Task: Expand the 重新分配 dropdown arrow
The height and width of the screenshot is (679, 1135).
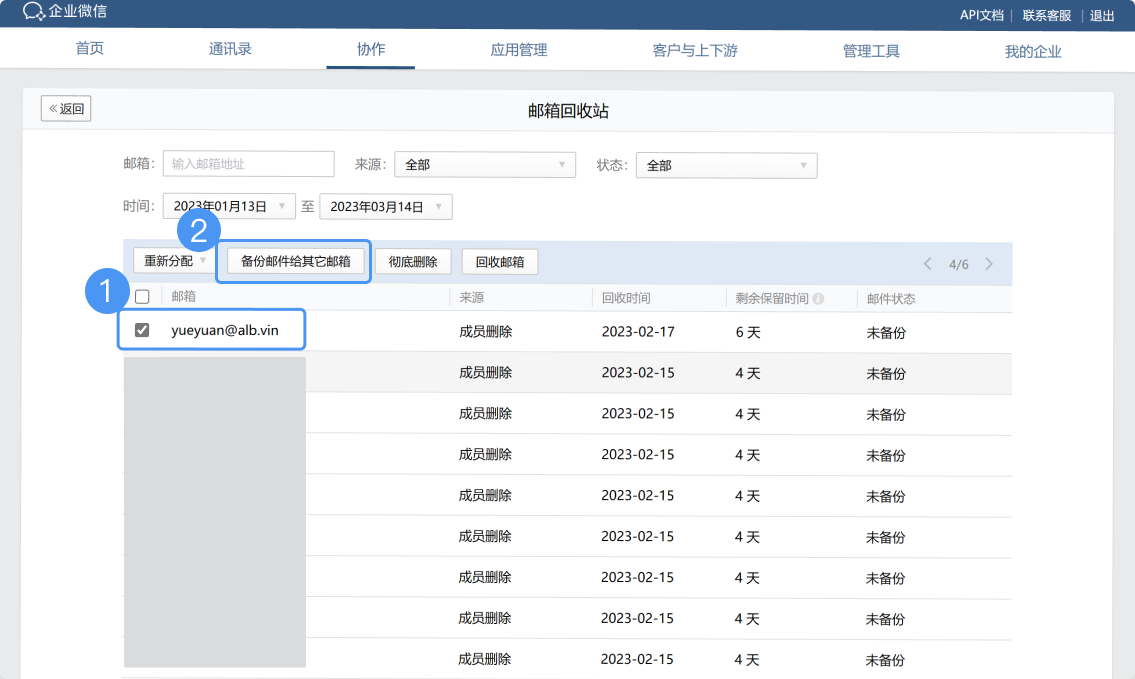Action: [203, 261]
